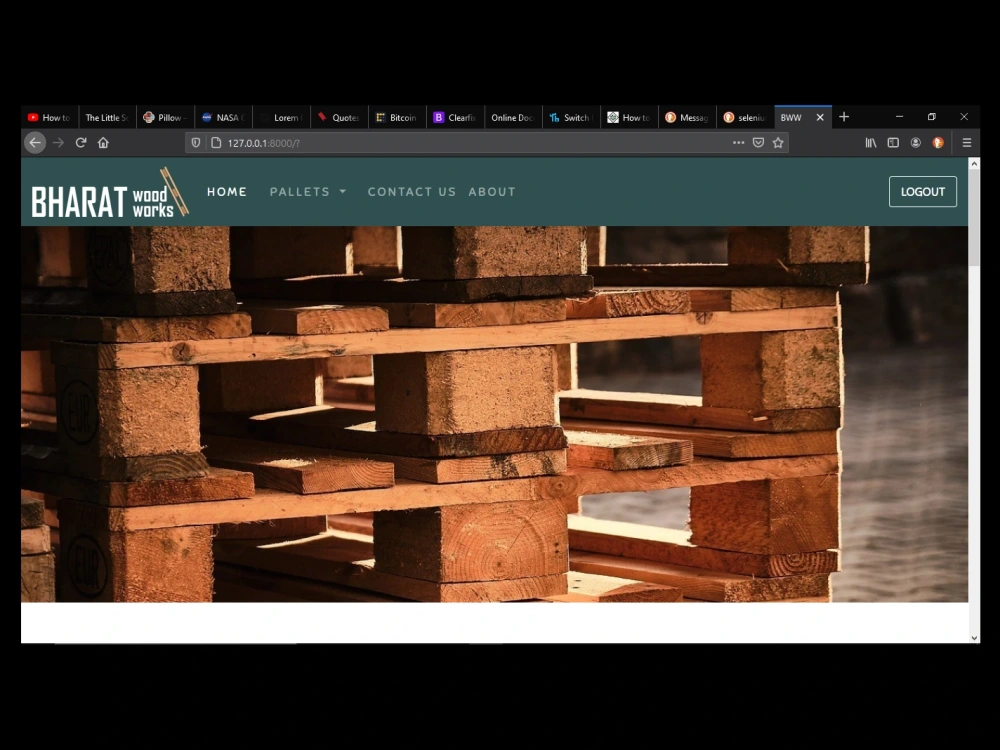Switch to the Pillow tab
1000x750 pixels.
[x=165, y=117]
